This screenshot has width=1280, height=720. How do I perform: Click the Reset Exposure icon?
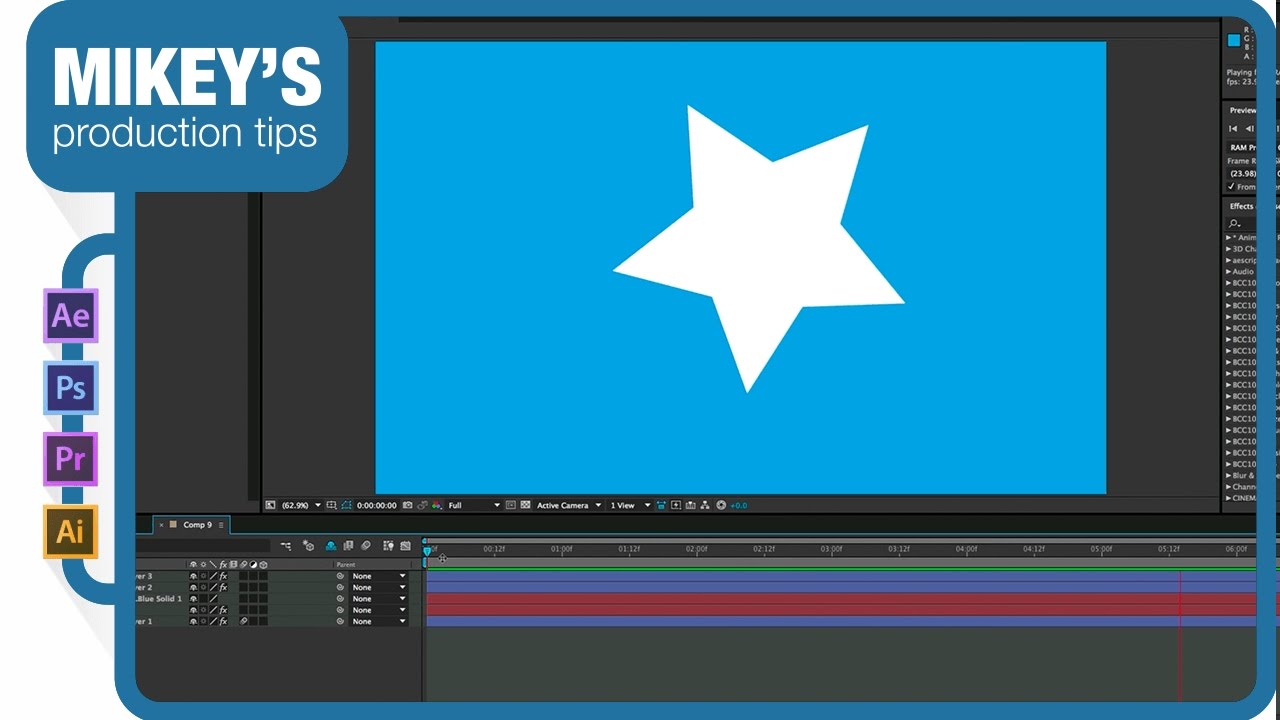click(x=720, y=505)
